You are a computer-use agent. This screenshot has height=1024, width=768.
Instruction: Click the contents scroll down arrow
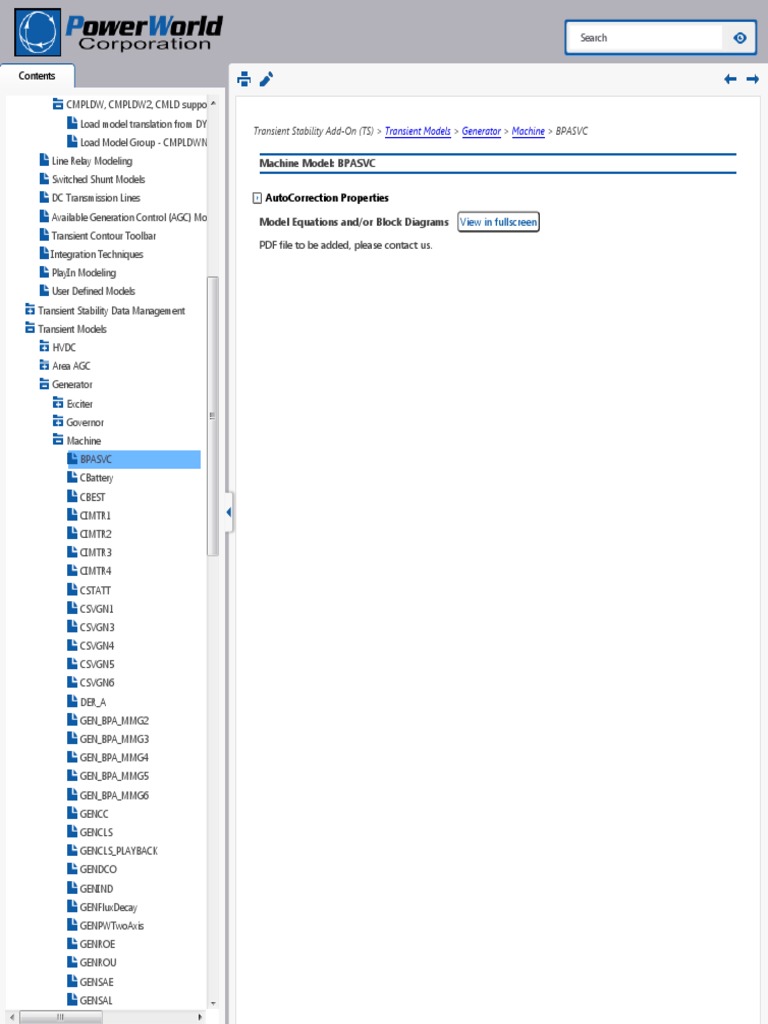pos(213,1004)
